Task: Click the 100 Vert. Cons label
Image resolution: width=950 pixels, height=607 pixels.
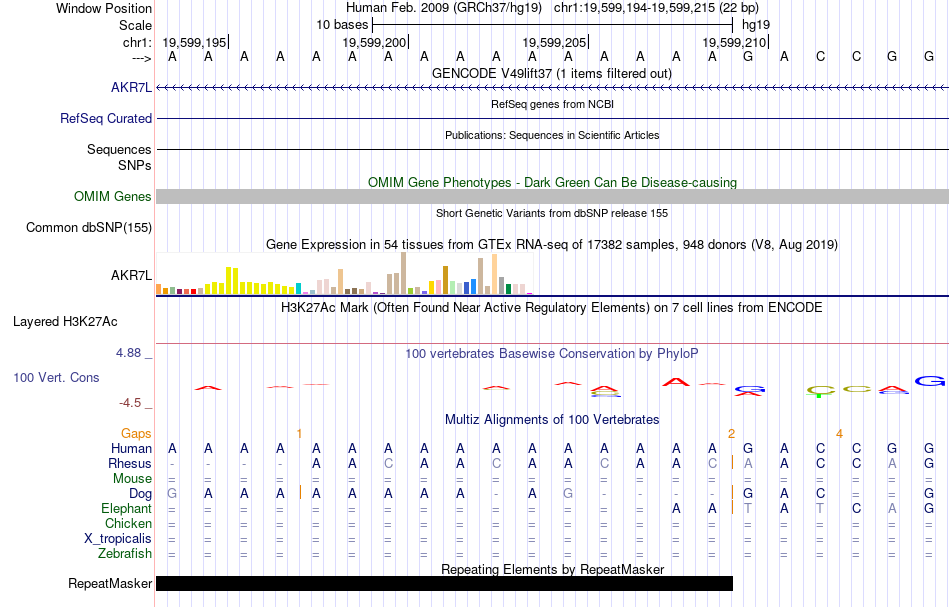Action: 56,377
